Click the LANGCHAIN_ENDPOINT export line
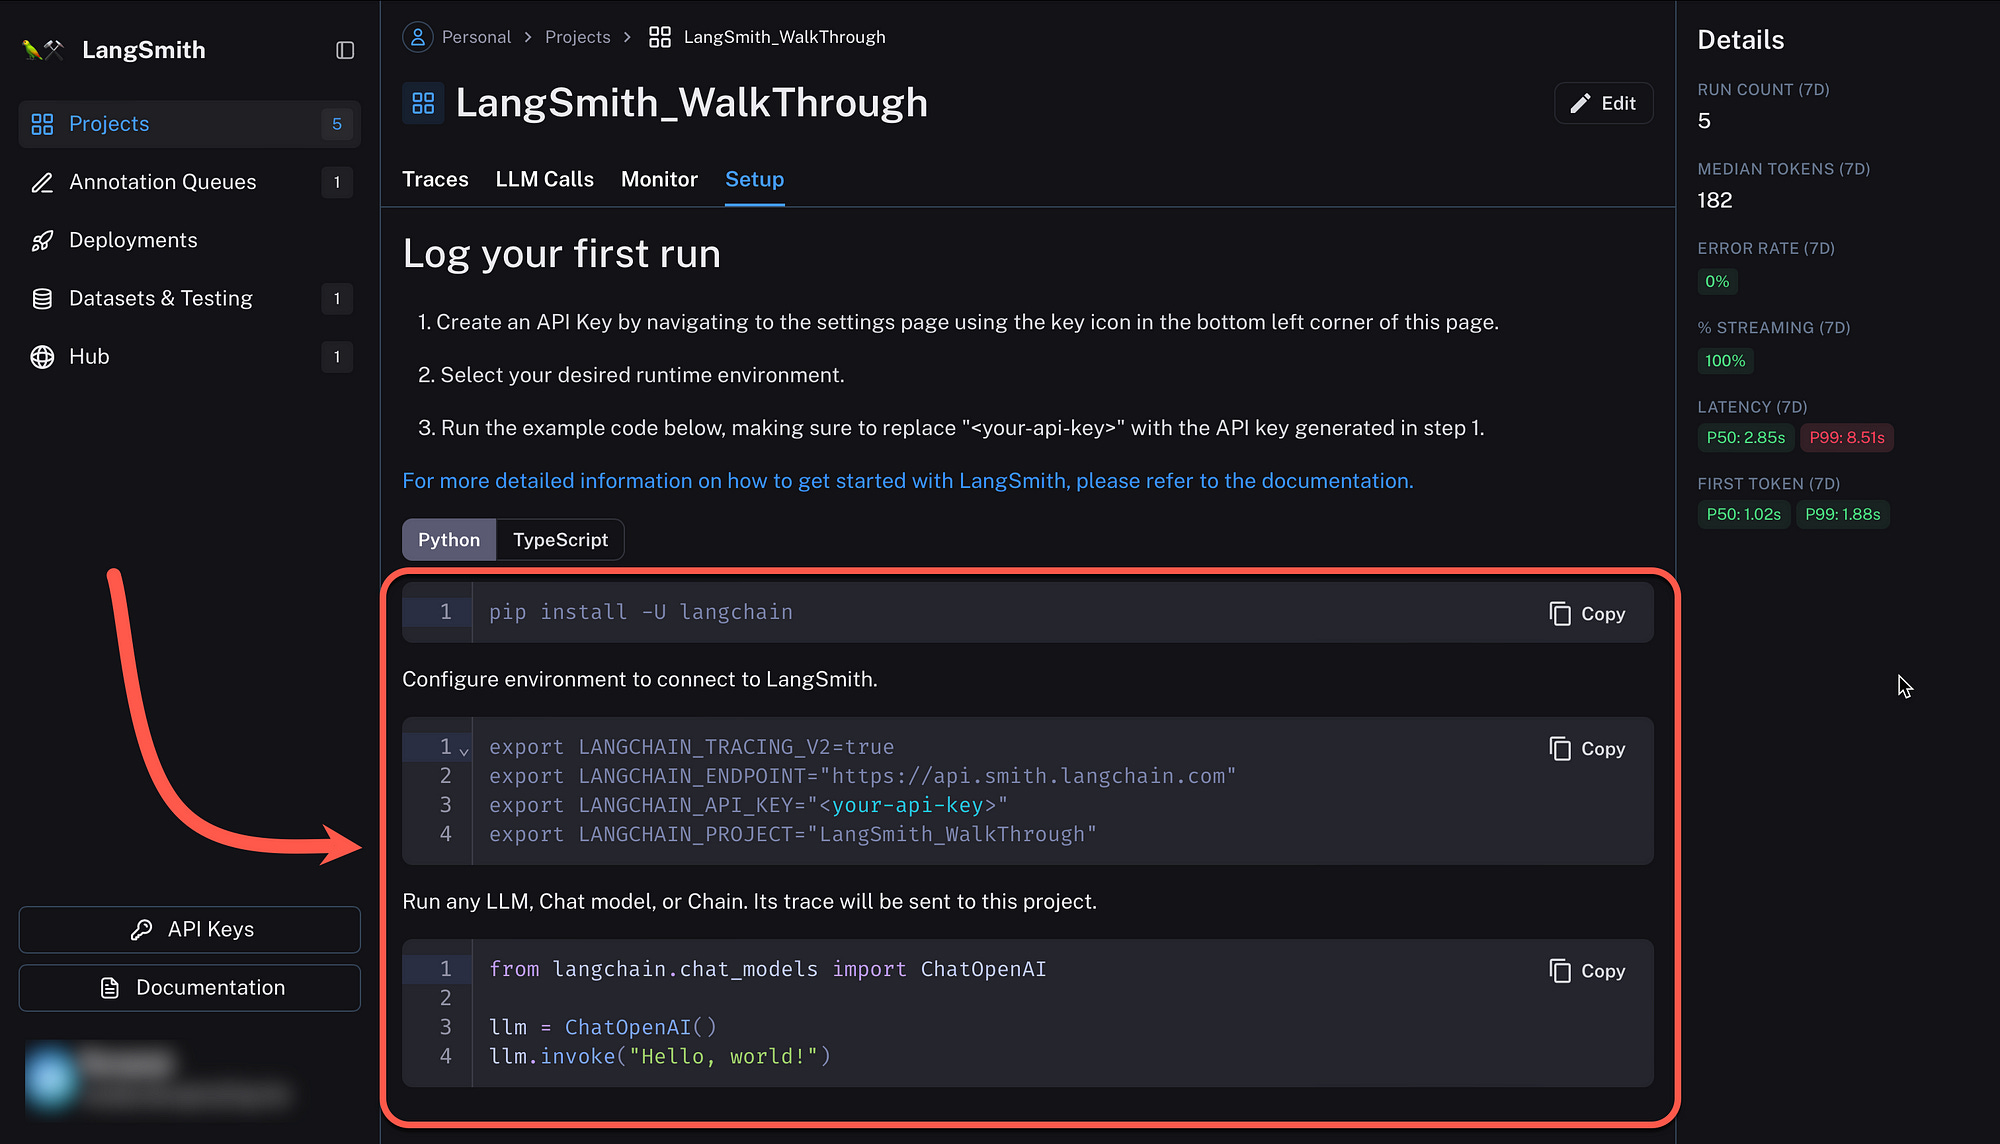This screenshot has height=1144, width=2000. [x=862, y=776]
